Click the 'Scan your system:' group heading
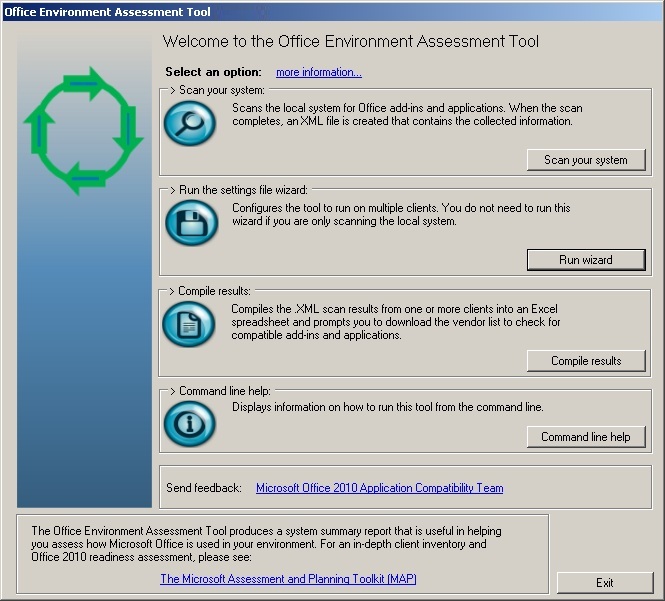 click(217, 90)
